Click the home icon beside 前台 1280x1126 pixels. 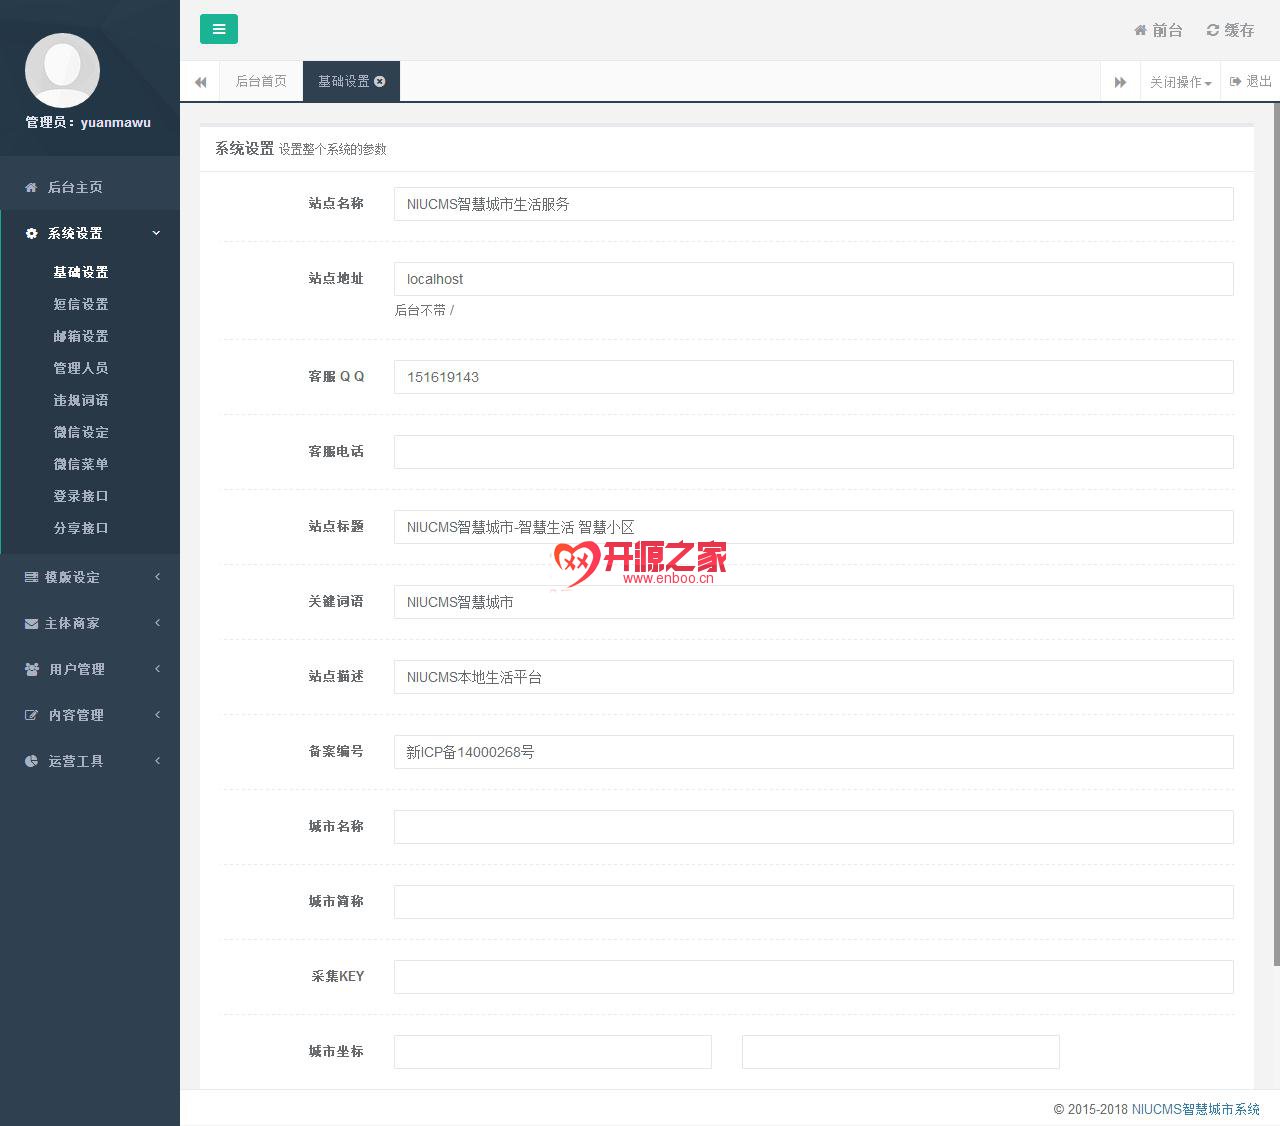pyautogui.click(x=1140, y=31)
